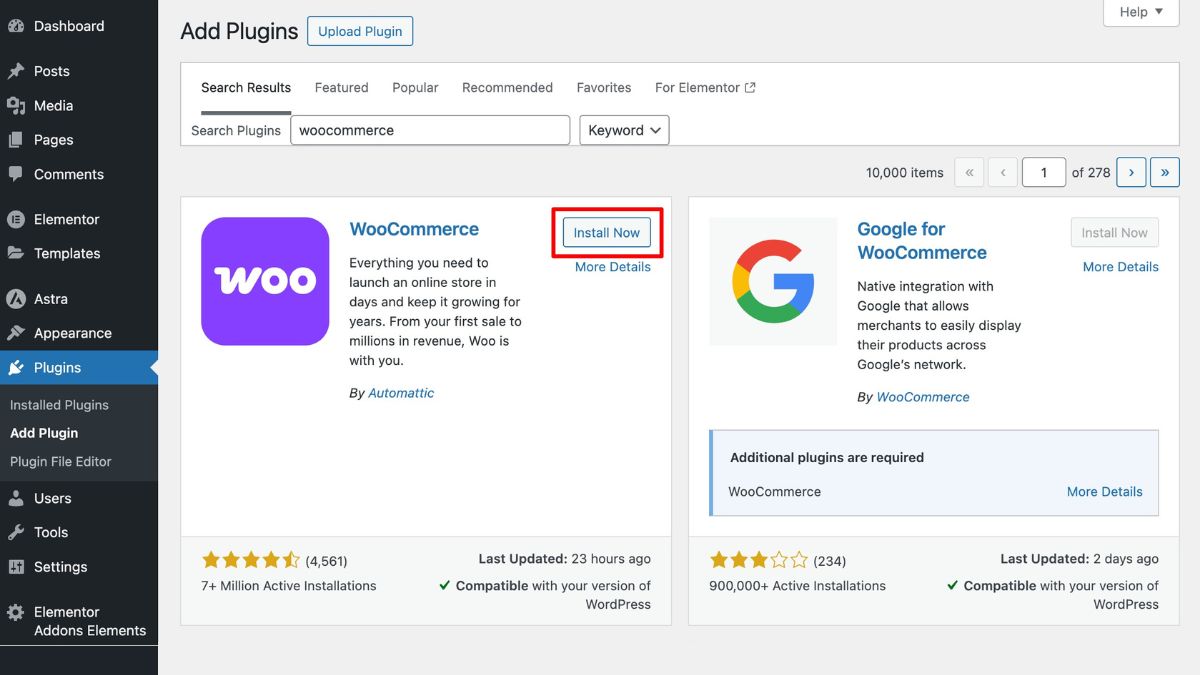
Task: Click the Media library icon
Action: [16, 105]
